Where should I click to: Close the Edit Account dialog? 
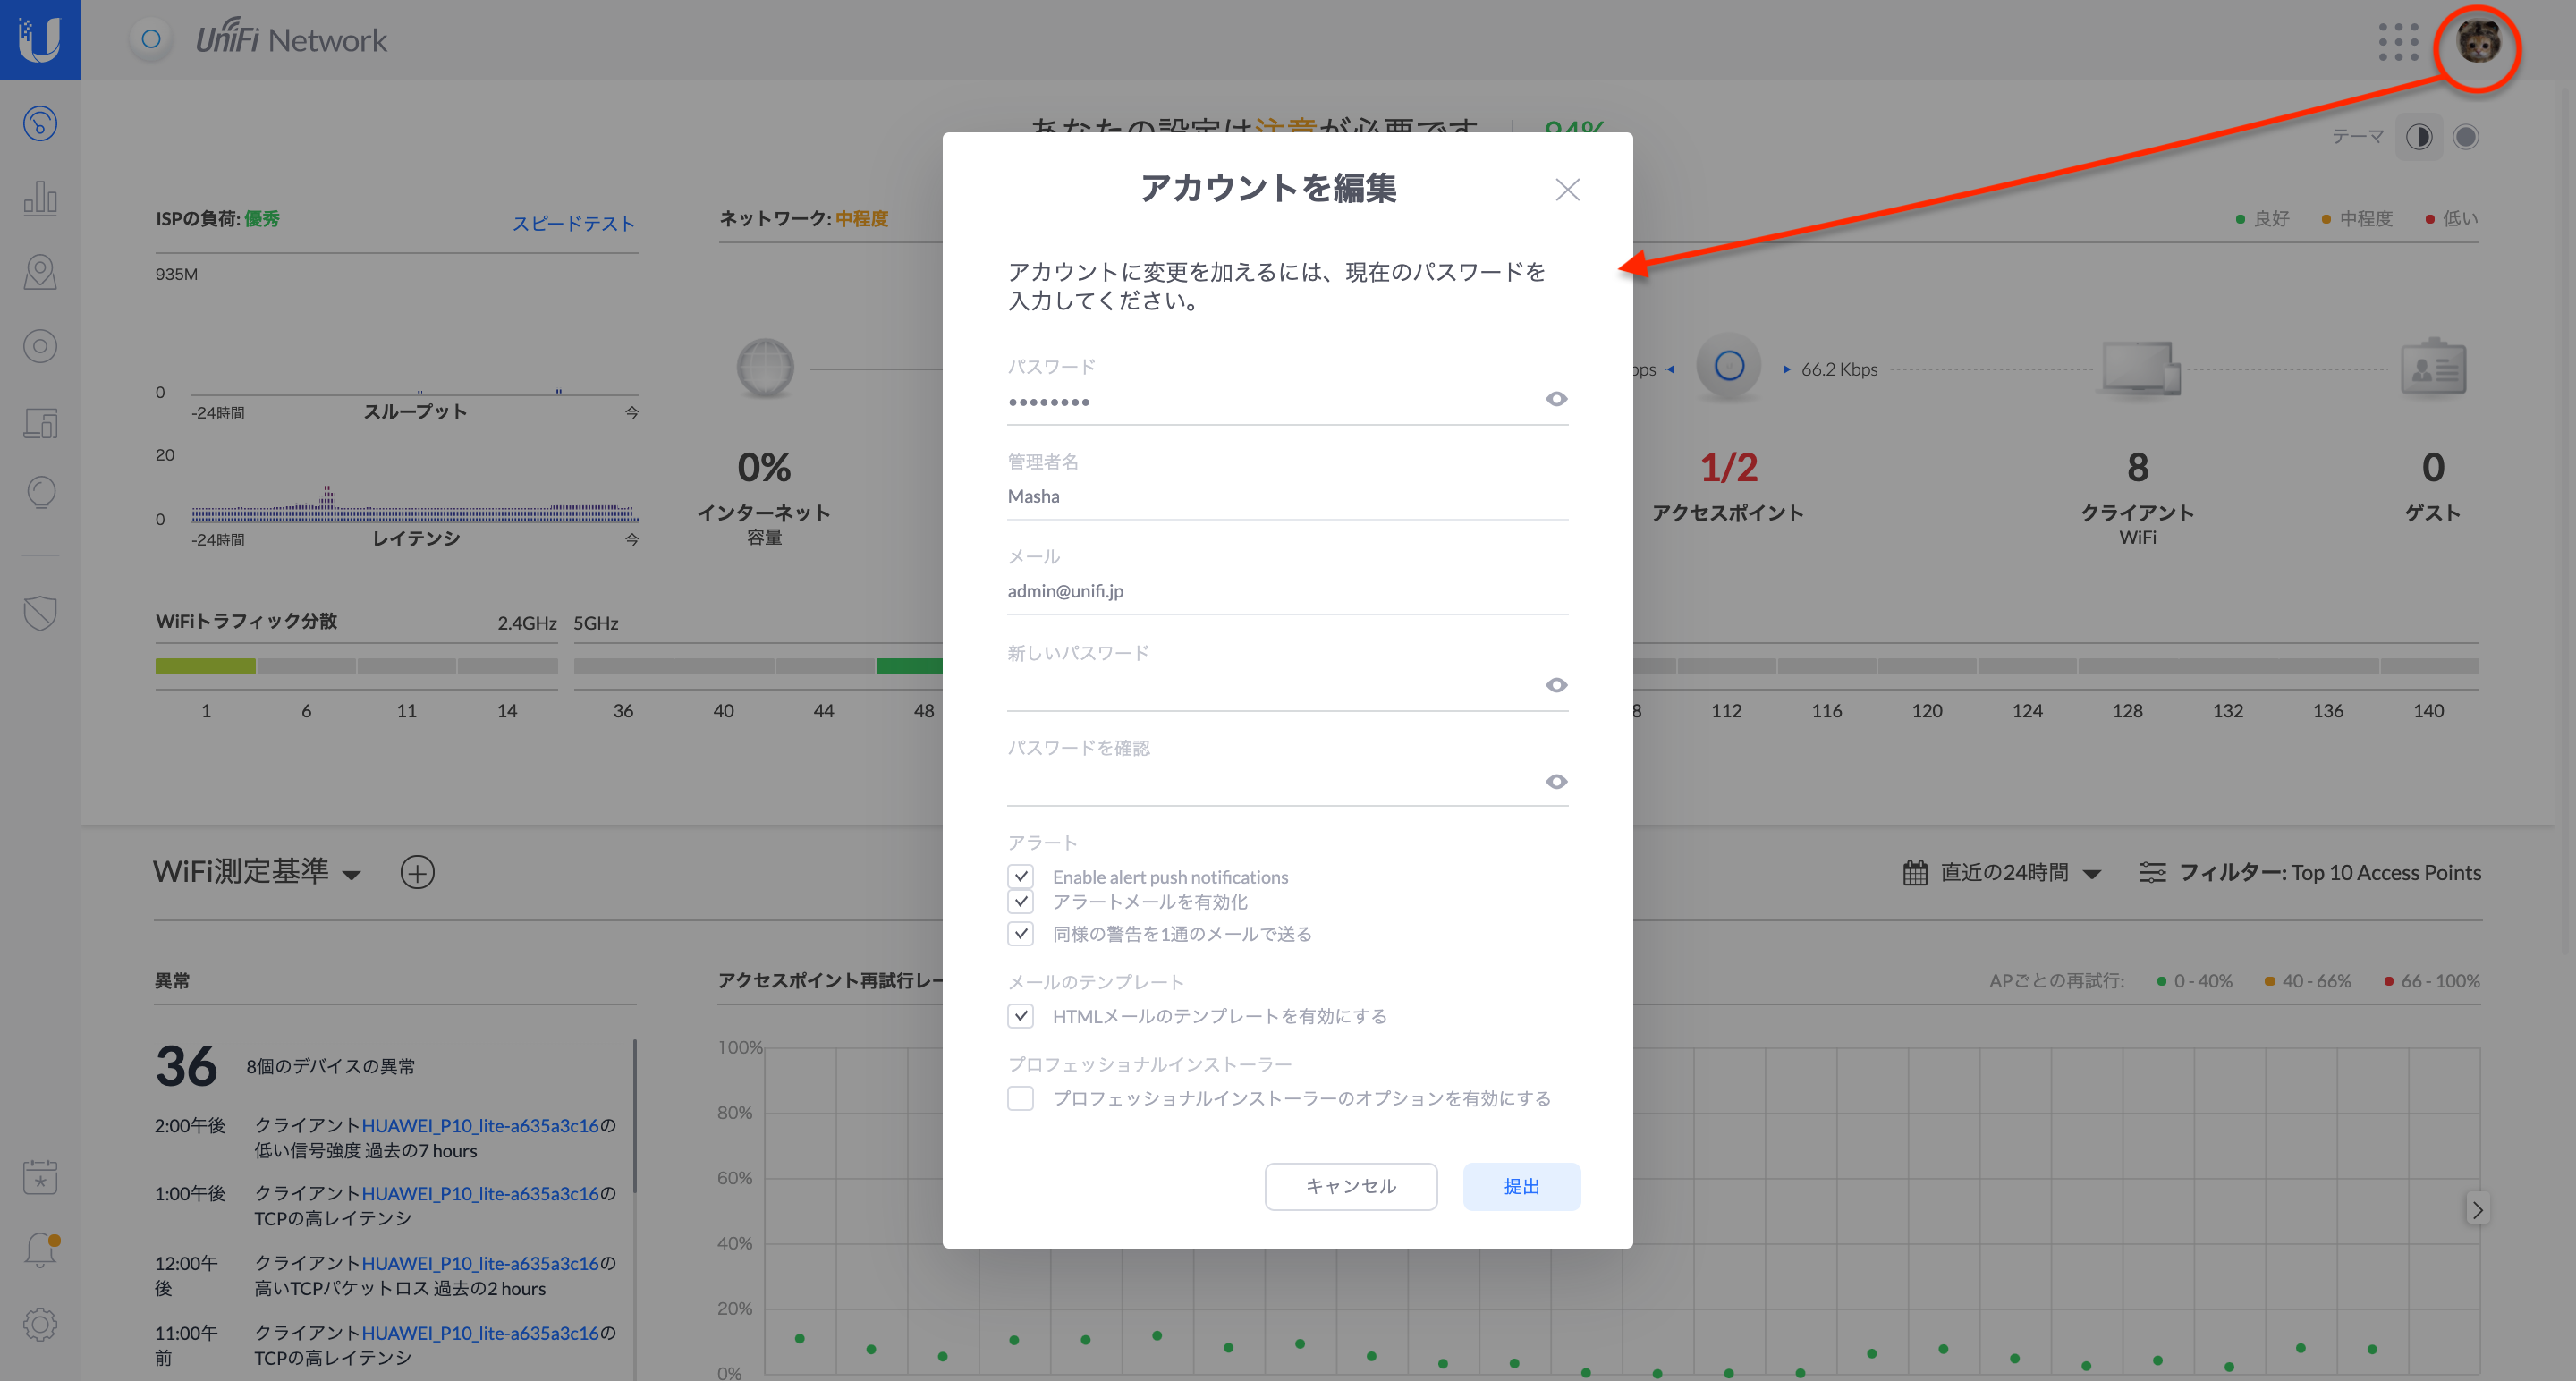pos(1567,190)
